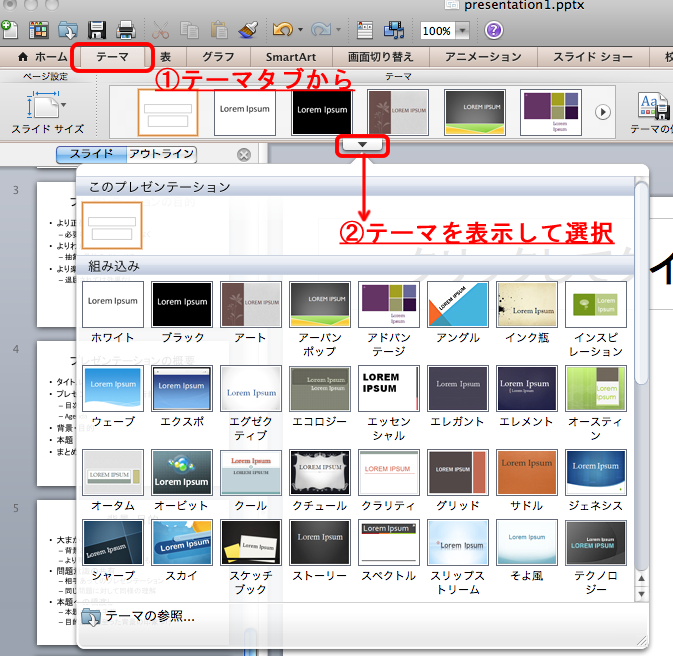Click the gallery scrollbar down arrow
The image size is (673, 656).
click(x=641, y=594)
